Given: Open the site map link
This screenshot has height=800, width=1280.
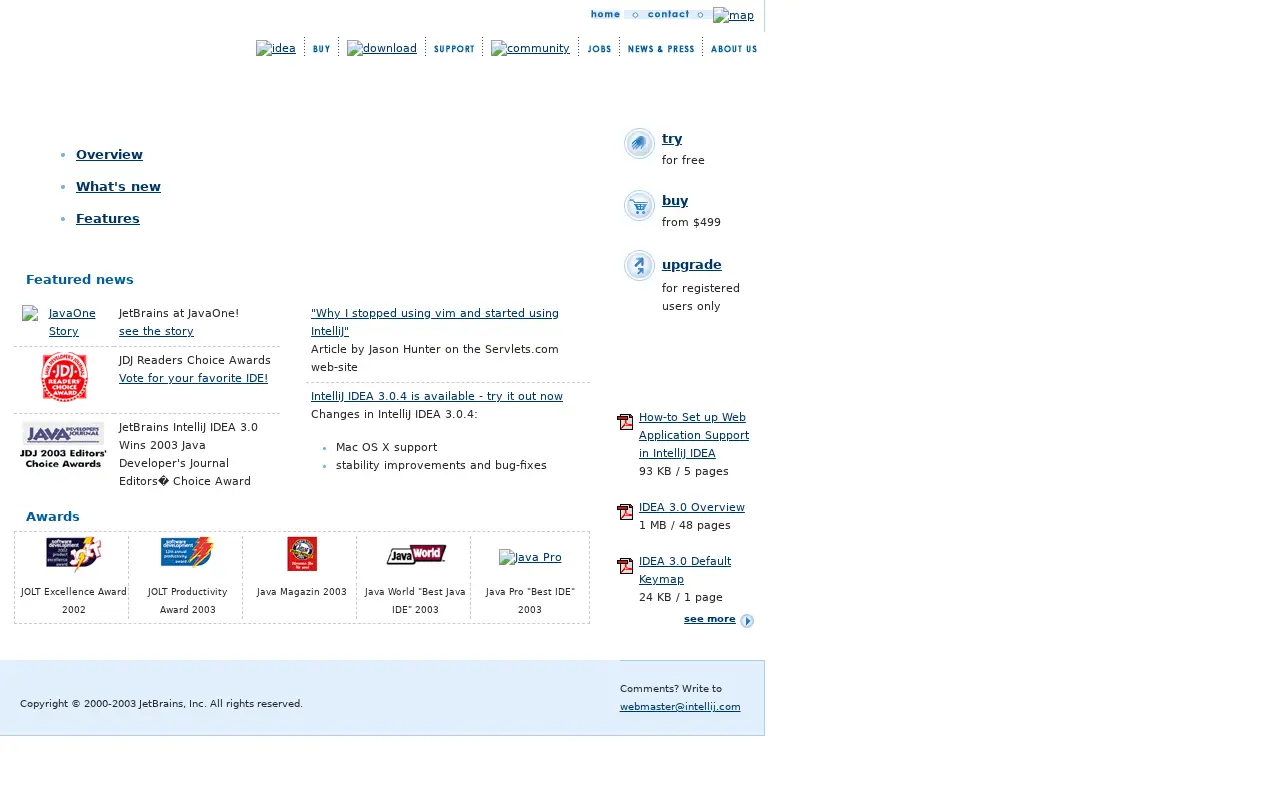Looking at the screenshot, I should click(x=733, y=15).
